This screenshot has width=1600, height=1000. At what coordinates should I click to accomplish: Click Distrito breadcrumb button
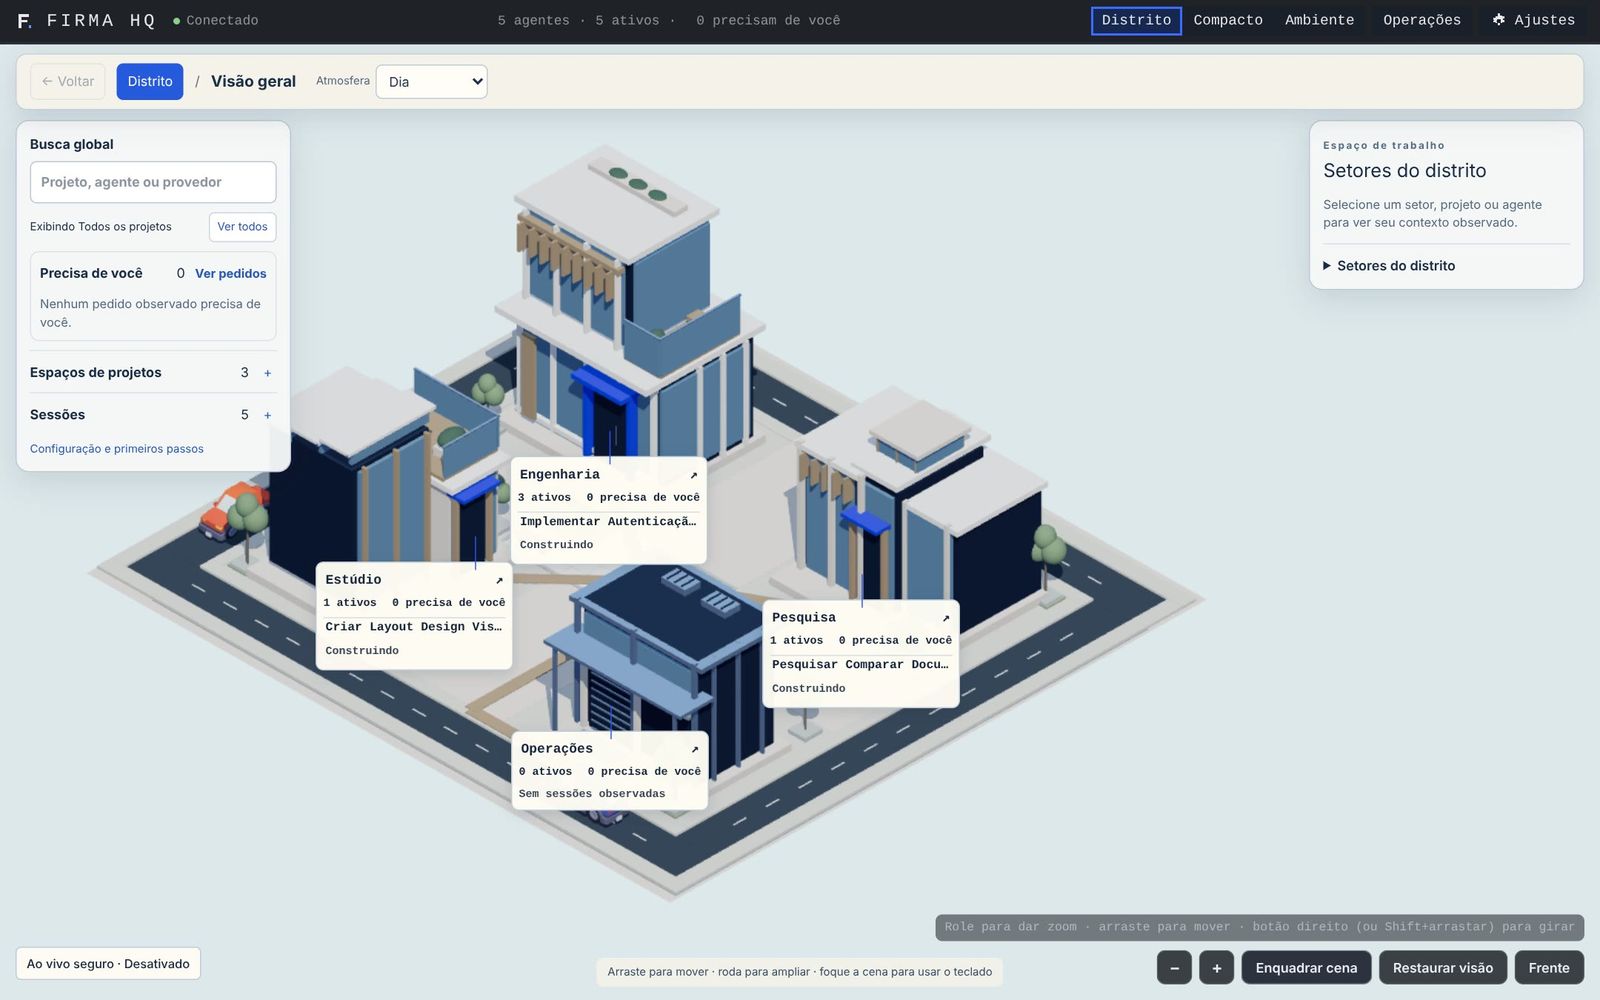tap(150, 82)
